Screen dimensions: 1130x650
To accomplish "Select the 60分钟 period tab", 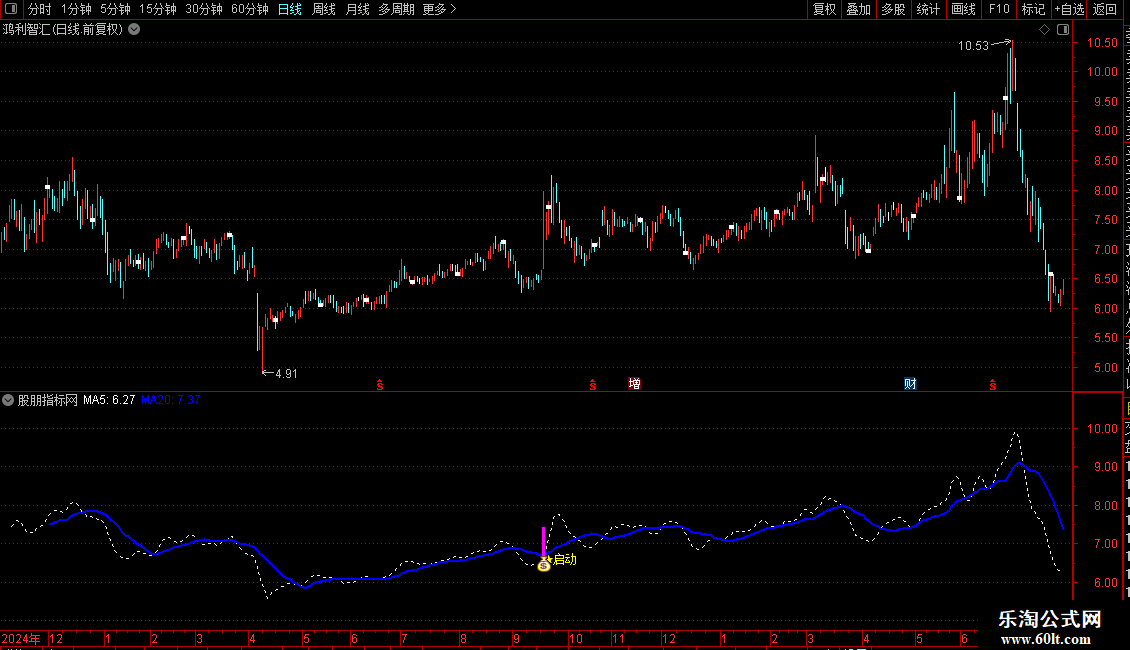I will [x=250, y=9].
